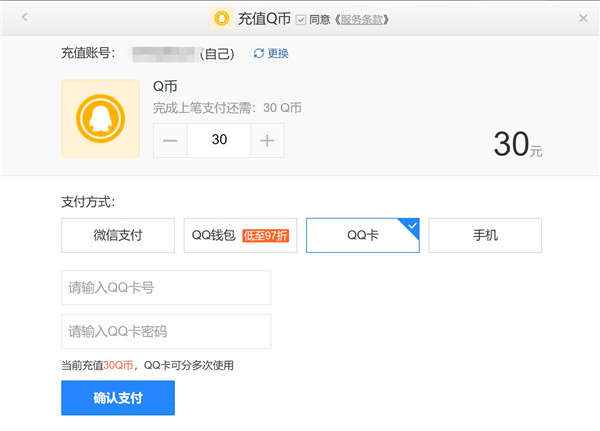Click the 完成上笔支付还需 notice text
This screenshot has height=431, width=600.
[x=227, y=108]
